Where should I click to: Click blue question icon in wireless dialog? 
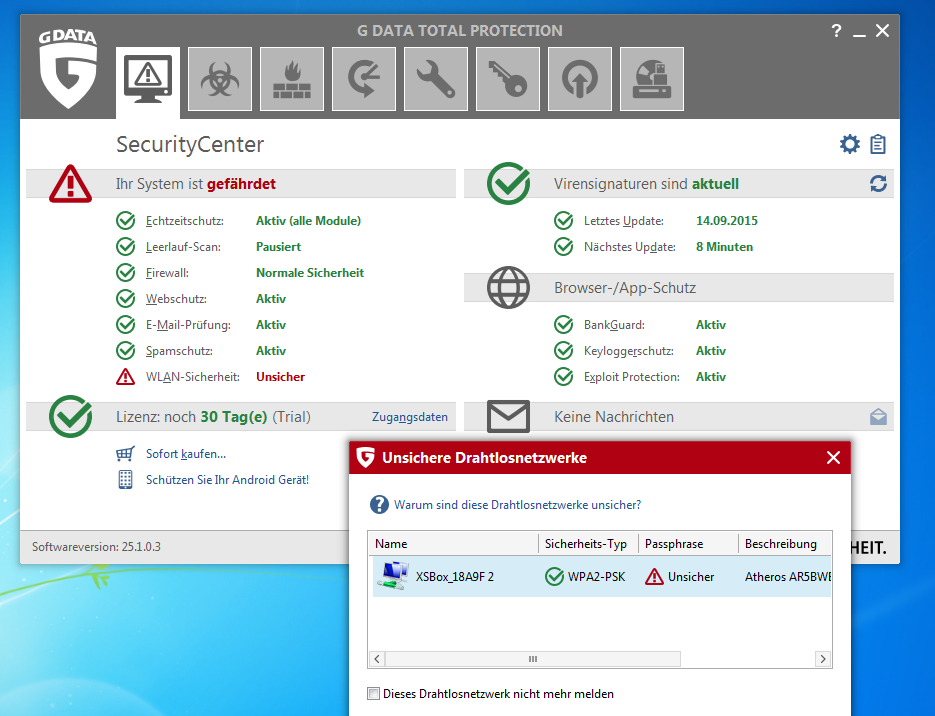coord(379,504)
